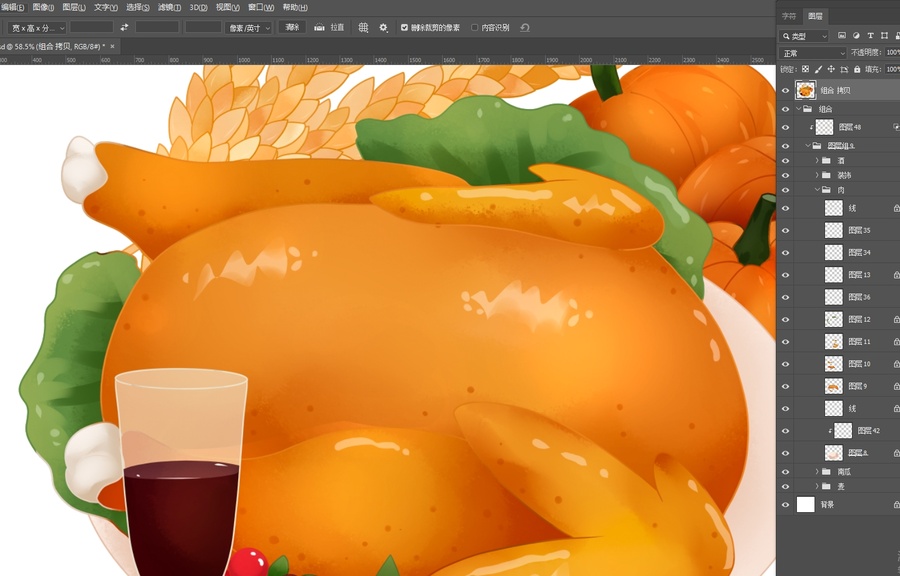Reset the crop with the undo arrow
900x576 pixels.
click(x=525, y=28)
